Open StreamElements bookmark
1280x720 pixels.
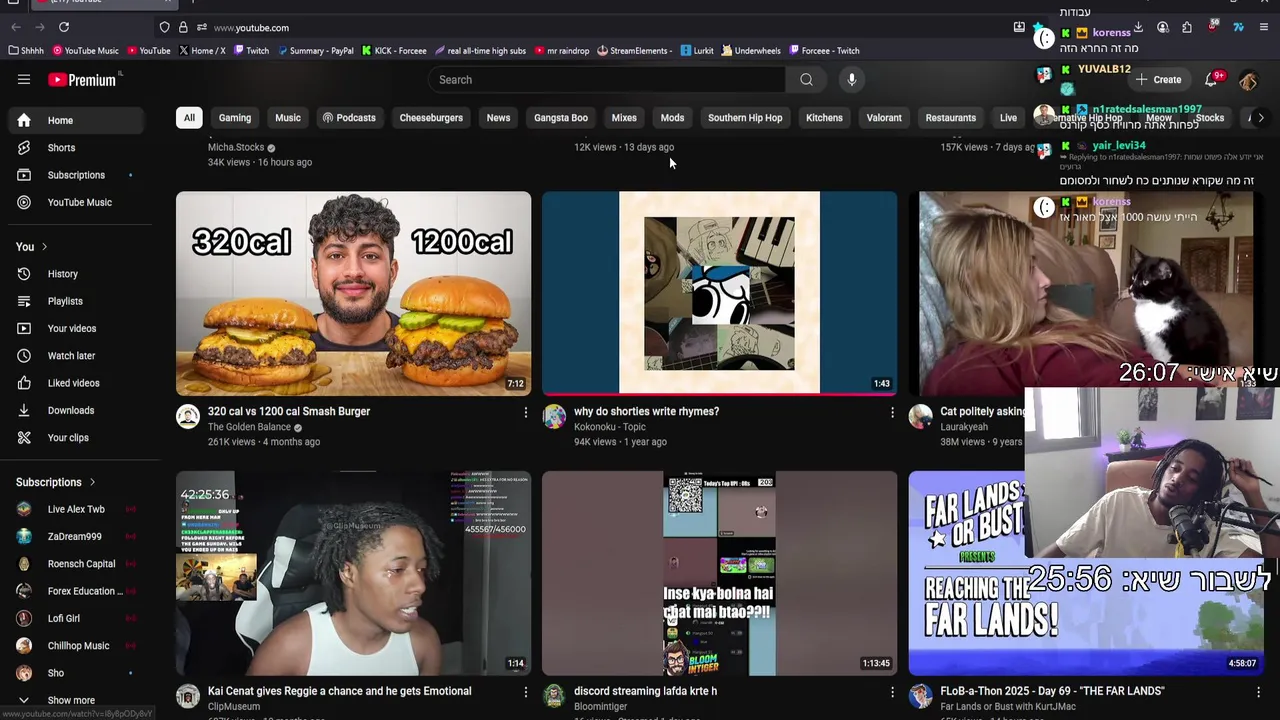tap(634, 51)
